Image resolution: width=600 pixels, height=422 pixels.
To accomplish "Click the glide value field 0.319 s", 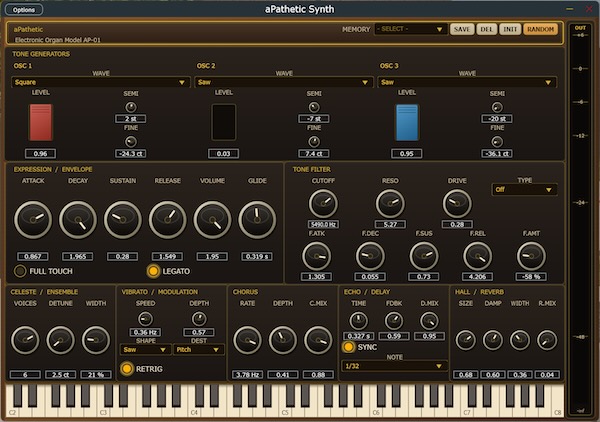I will [x=257, y=256].
